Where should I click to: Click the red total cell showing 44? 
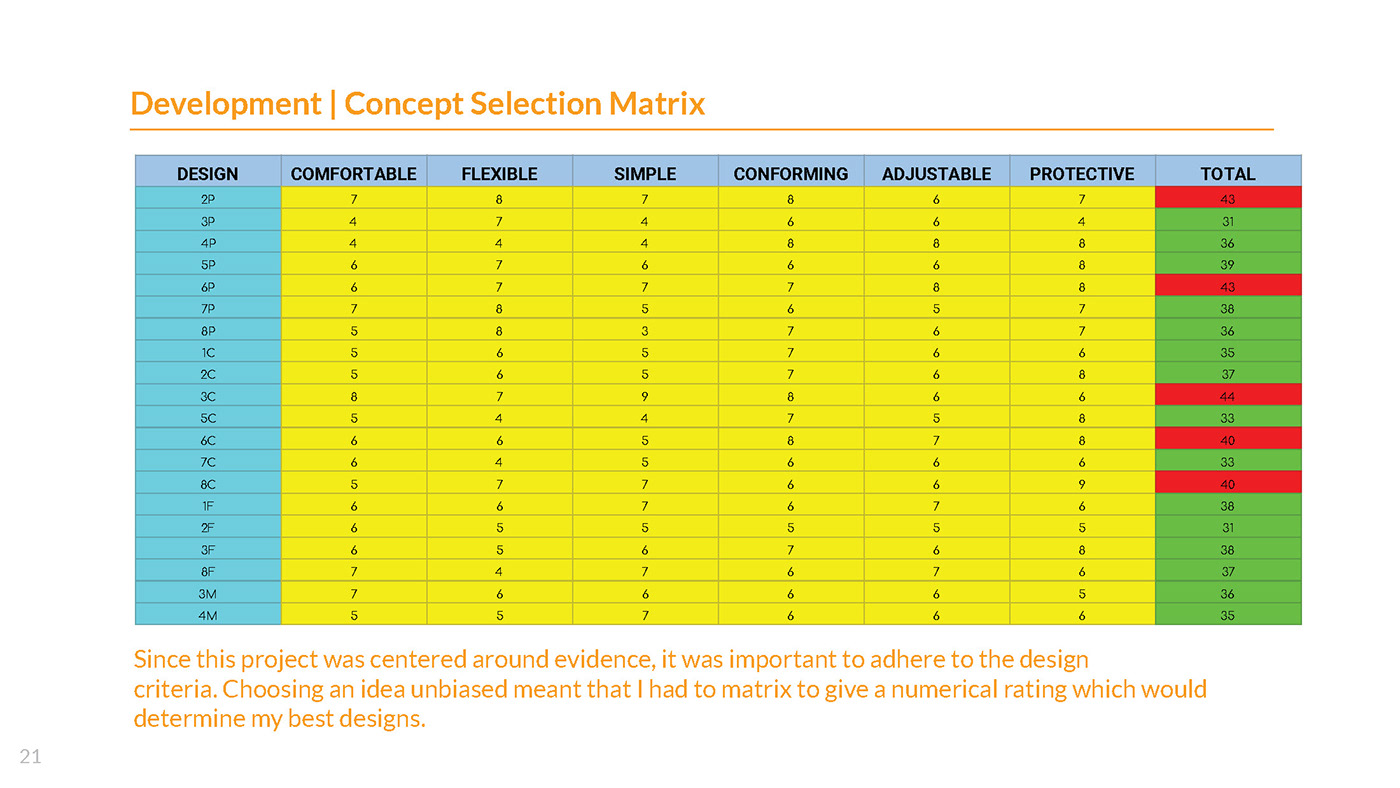click(x=1228, y=396)
